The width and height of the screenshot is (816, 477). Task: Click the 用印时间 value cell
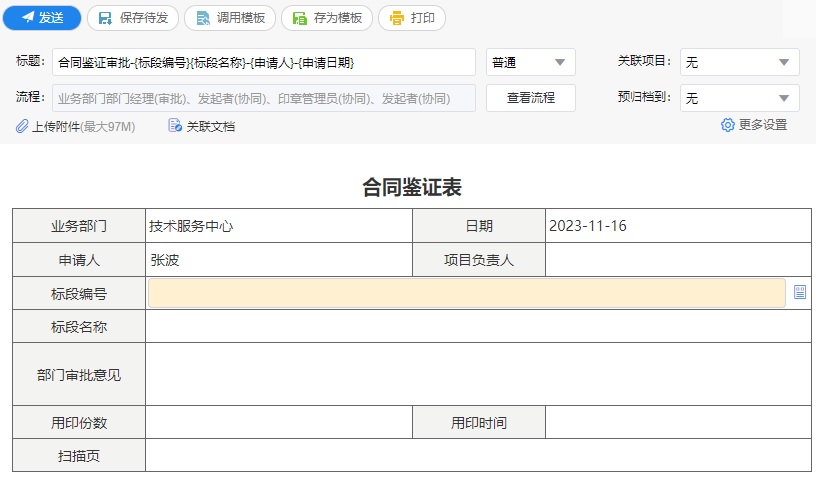678,422
